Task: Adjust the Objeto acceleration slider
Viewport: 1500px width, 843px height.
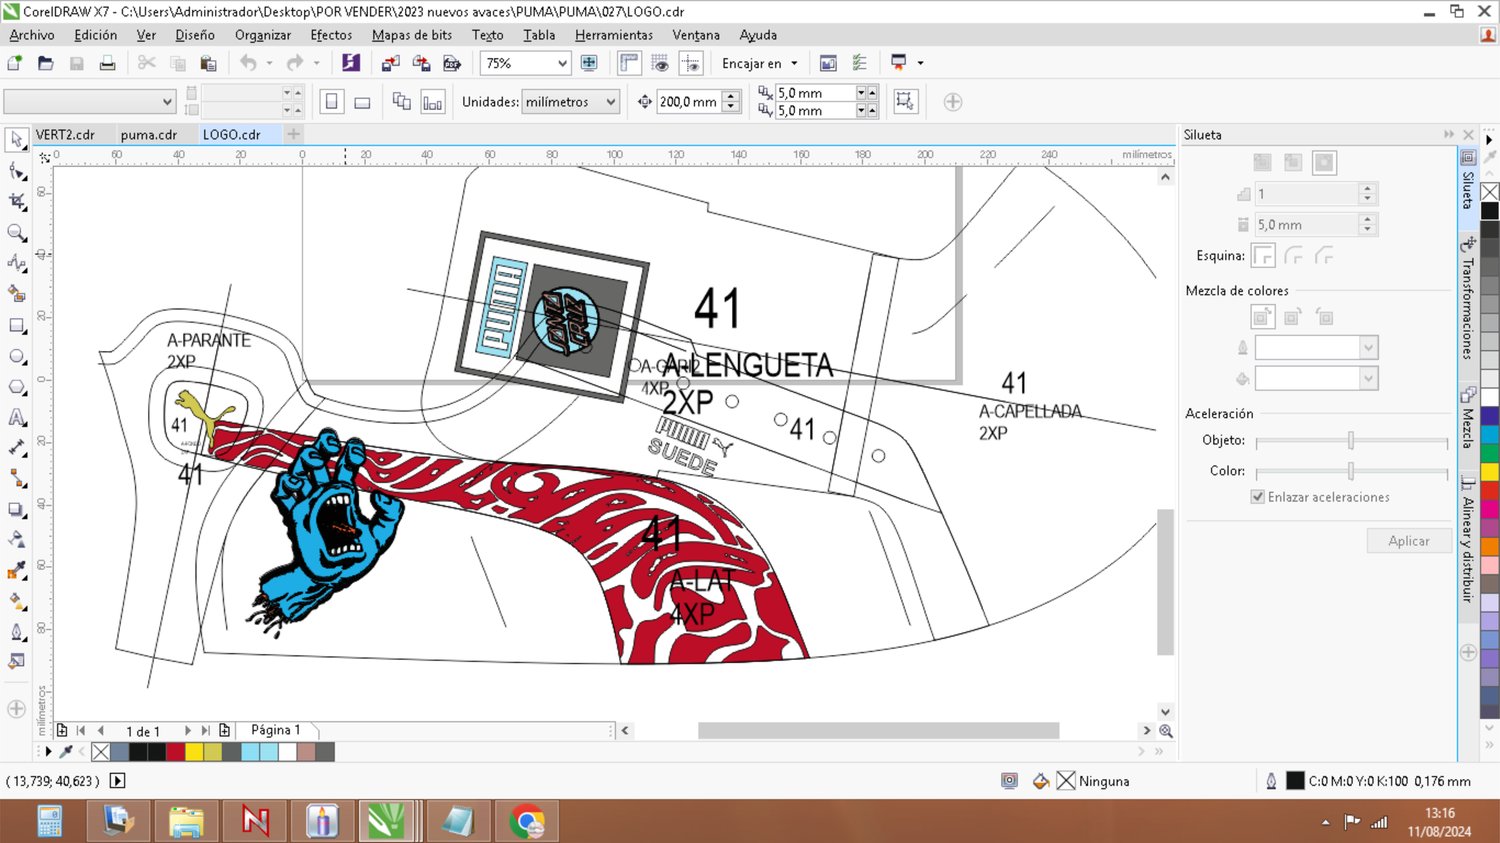Action: click(1351, 440)
